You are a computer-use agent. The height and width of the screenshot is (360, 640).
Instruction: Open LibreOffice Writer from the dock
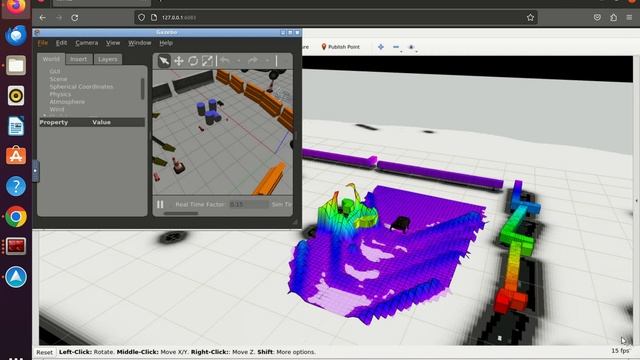pos(16,126)
